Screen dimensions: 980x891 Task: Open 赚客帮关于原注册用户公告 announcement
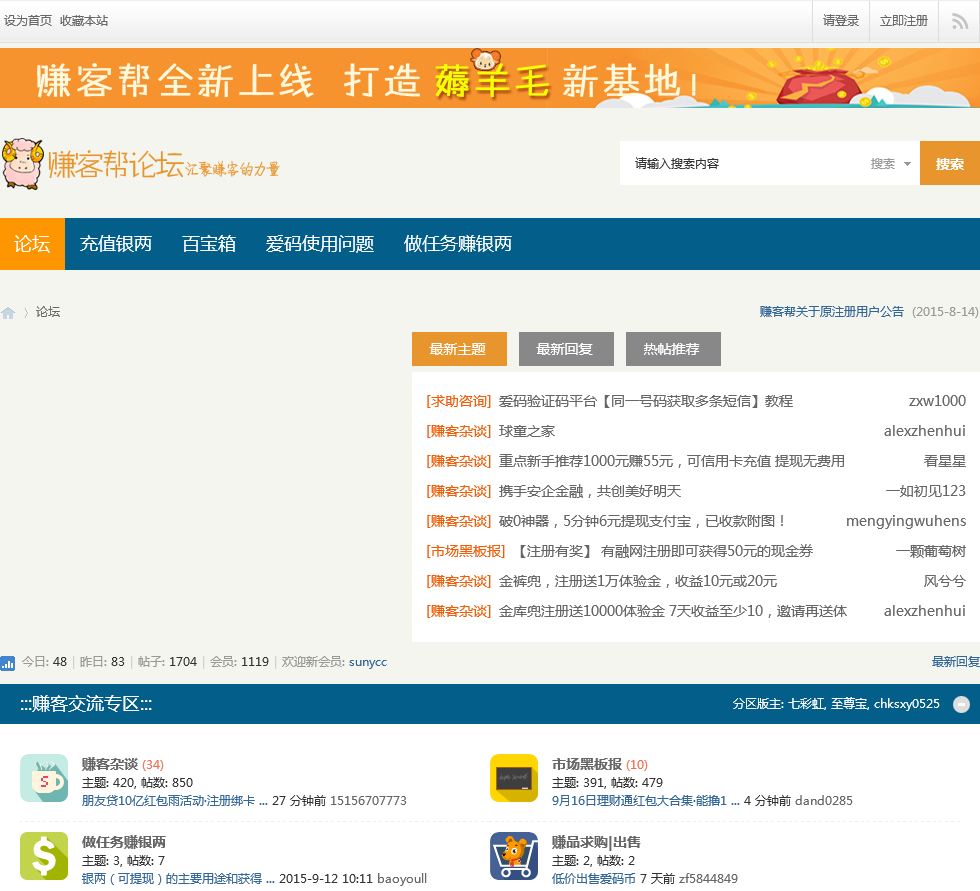click(831, 311)
